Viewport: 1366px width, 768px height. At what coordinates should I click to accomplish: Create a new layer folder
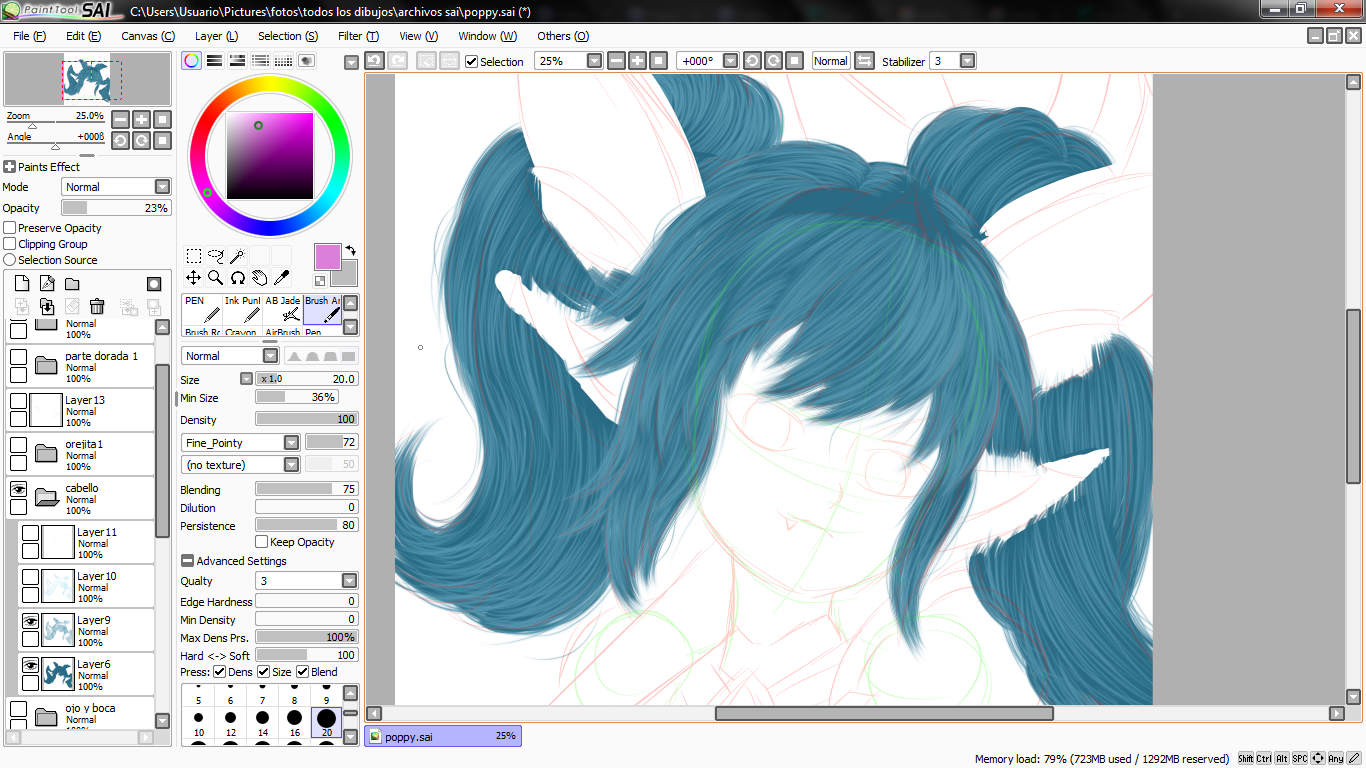point(72,284)
